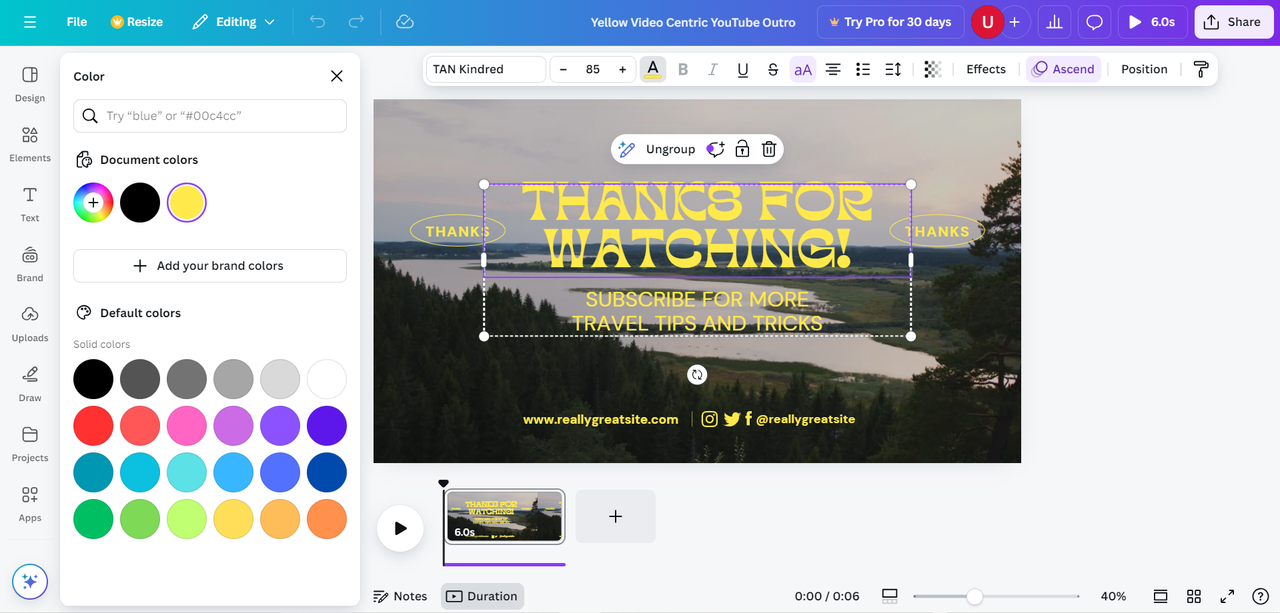Click the copy style paint roller
This screenshot has width=1280, height=613.
pos(1201,69)
